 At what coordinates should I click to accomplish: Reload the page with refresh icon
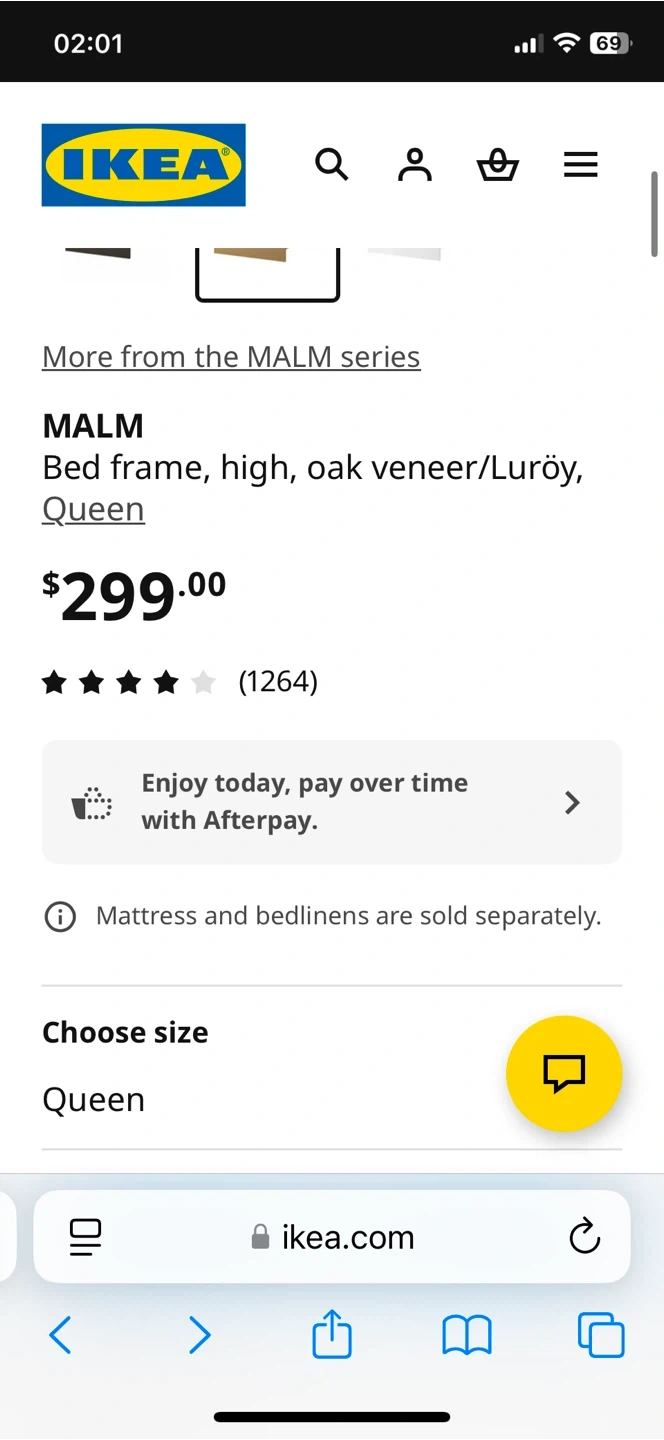[584, 1237]
